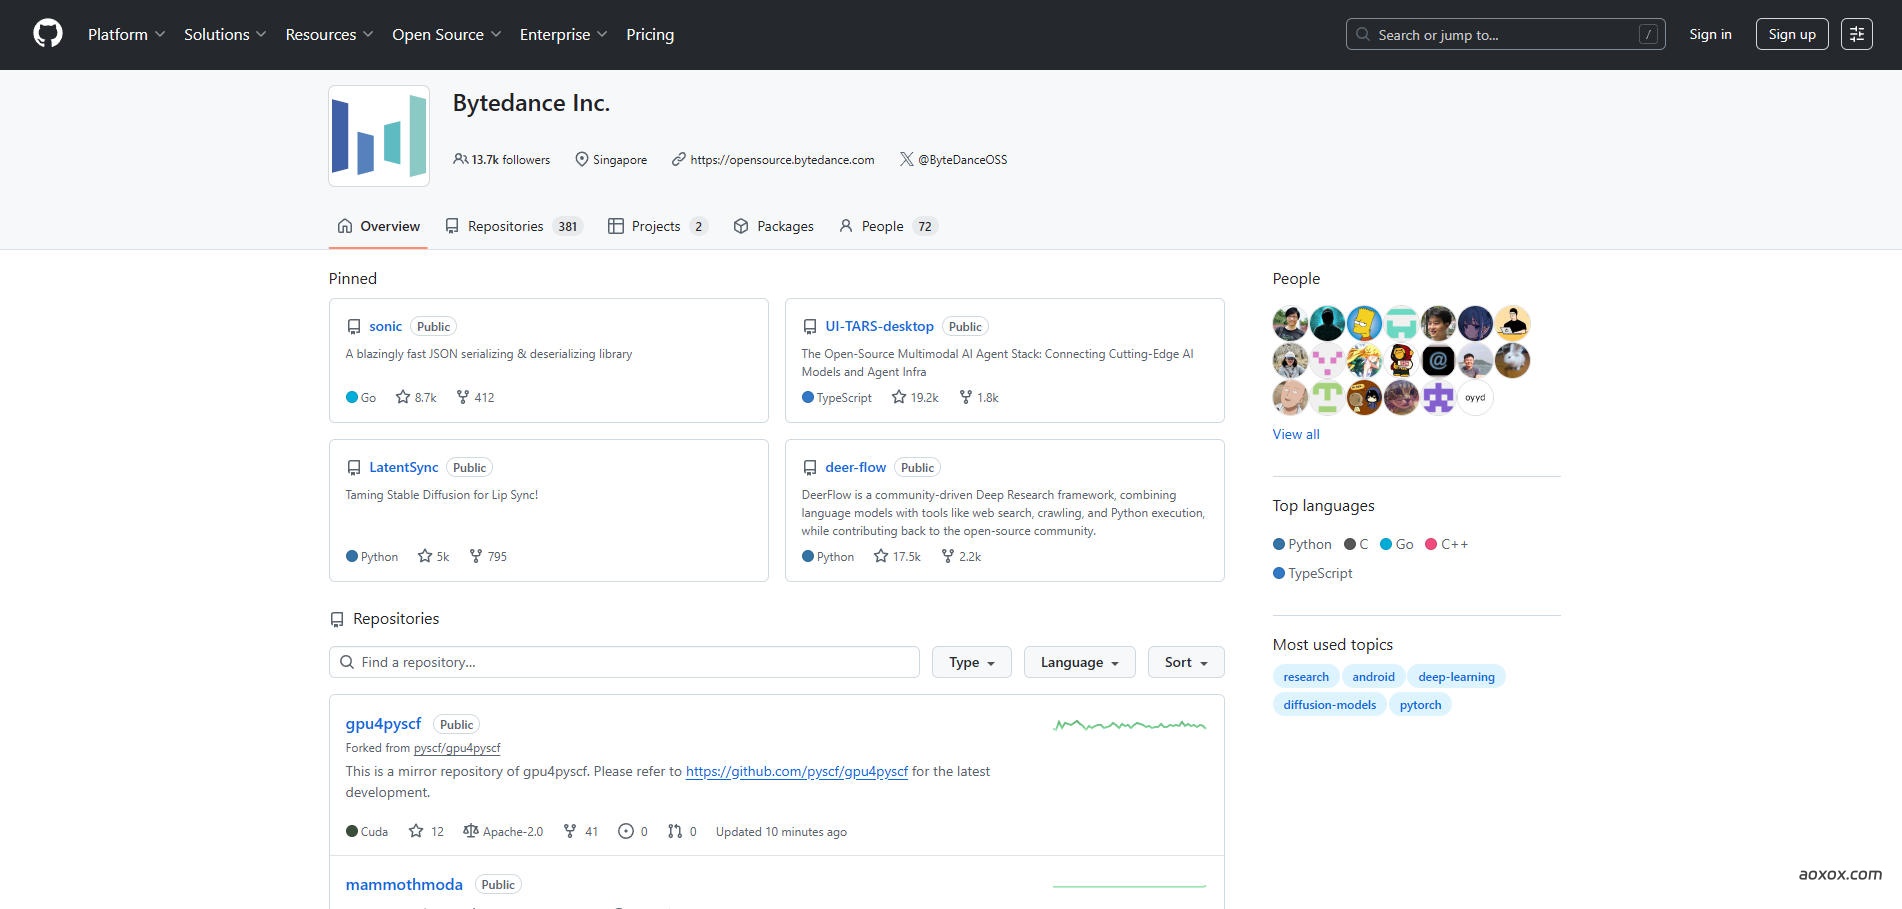Click the star icon on deer-flow
1902x909 pixels.
pos(881,556)
